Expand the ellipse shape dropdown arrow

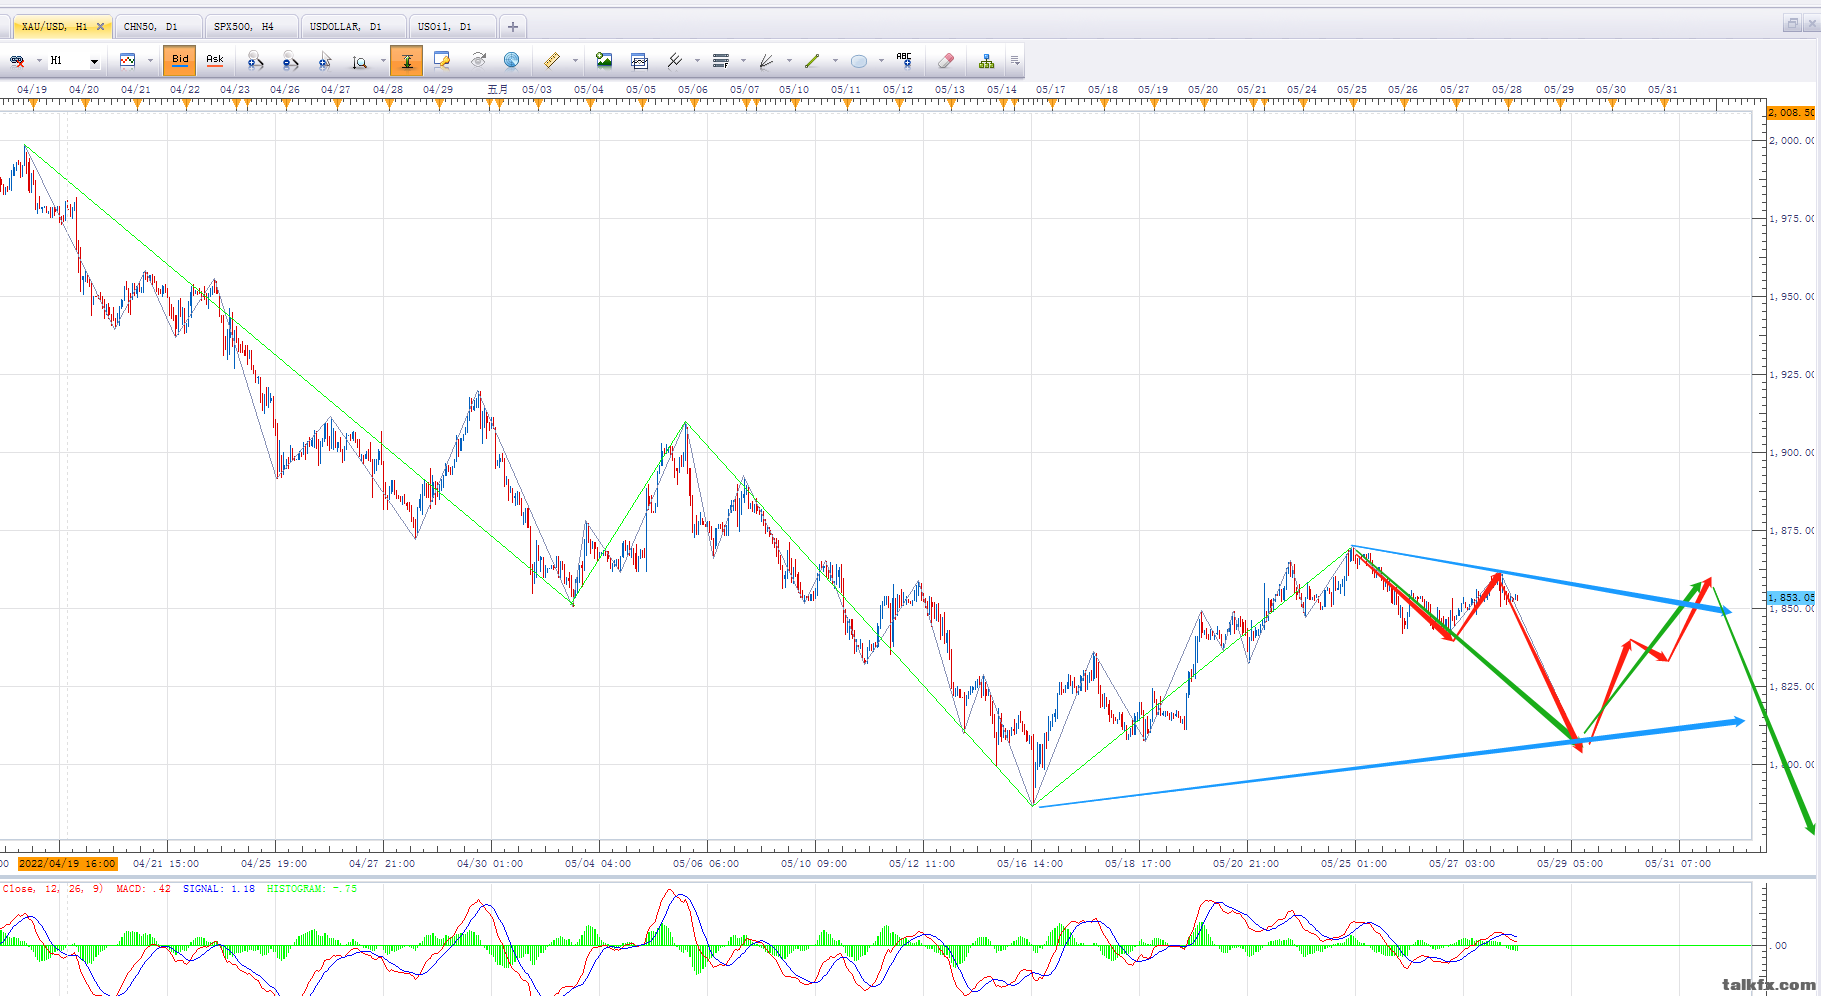[x=881, y=61]
